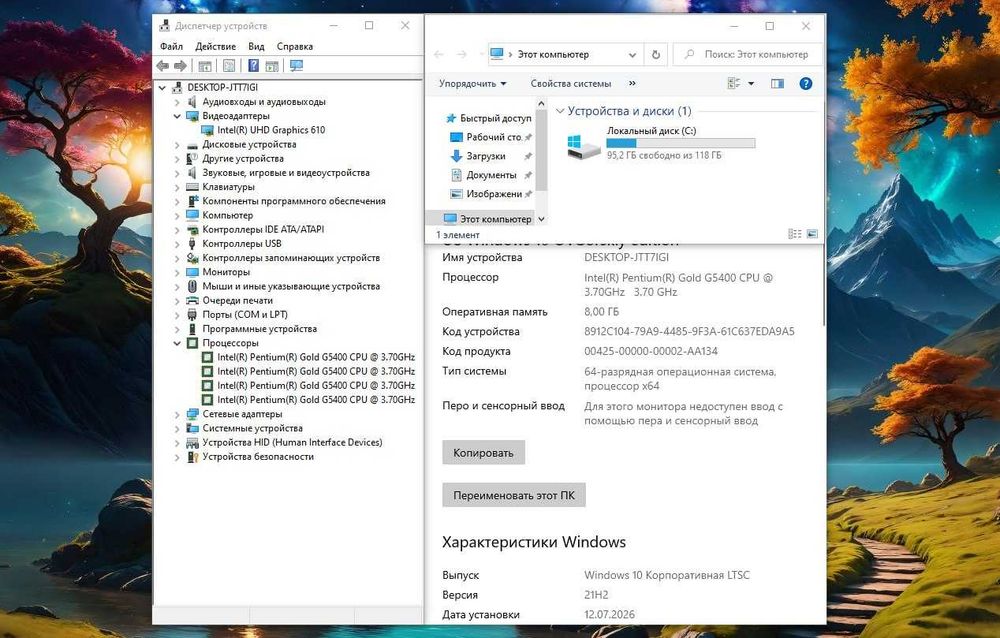Select Звуковые, игровые и видеоустройства row
Image resolution: width=1000 pixels, height=638 pixels.
click(278, 173)
